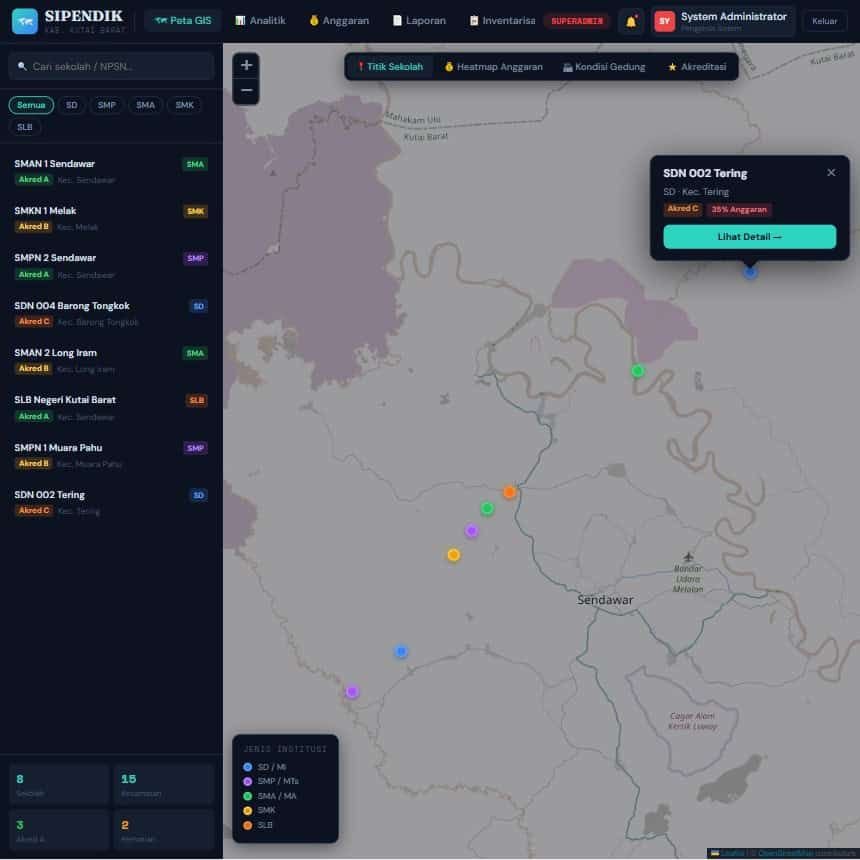Filter schools by SMA chip

pyautogui.click(x=145, y=105)
